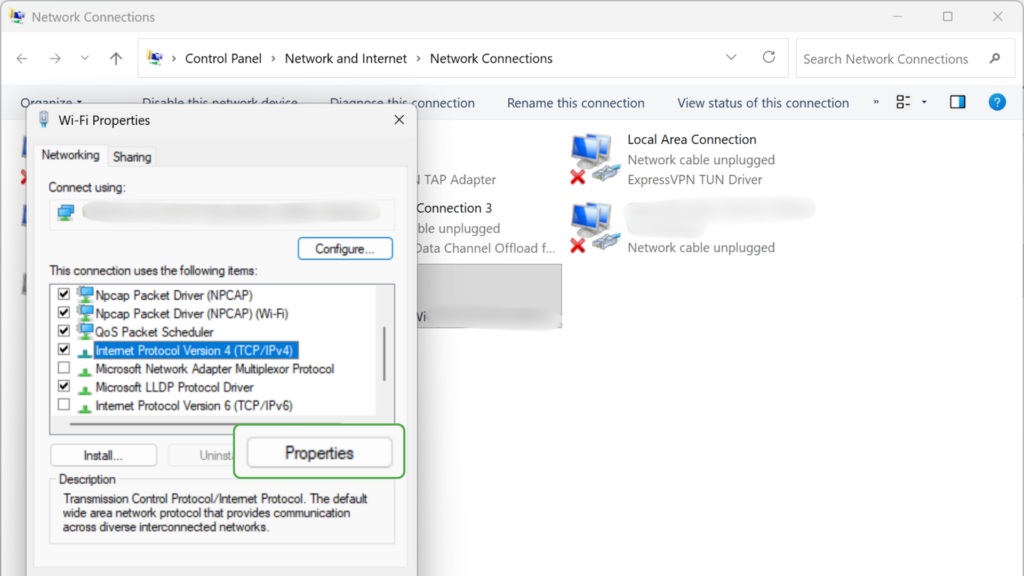Screen dimensions: 1024x576
Task: Select QoS Packet Scheduler item
Action: coord(154,332)
